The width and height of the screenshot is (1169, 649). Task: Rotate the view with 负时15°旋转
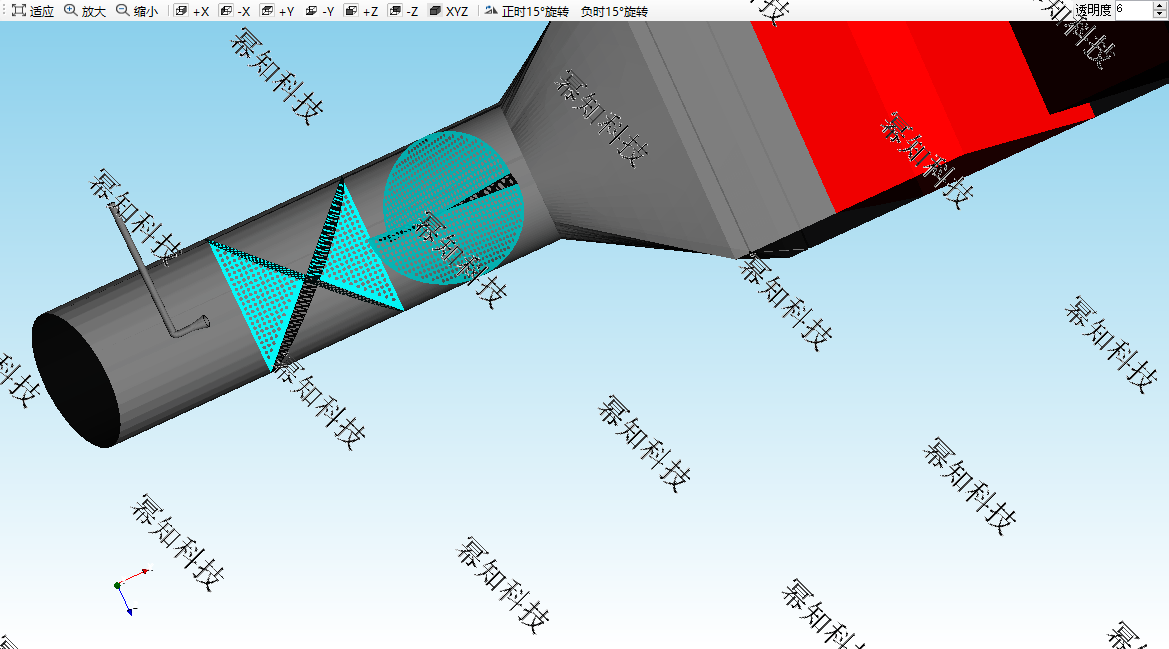614,10
